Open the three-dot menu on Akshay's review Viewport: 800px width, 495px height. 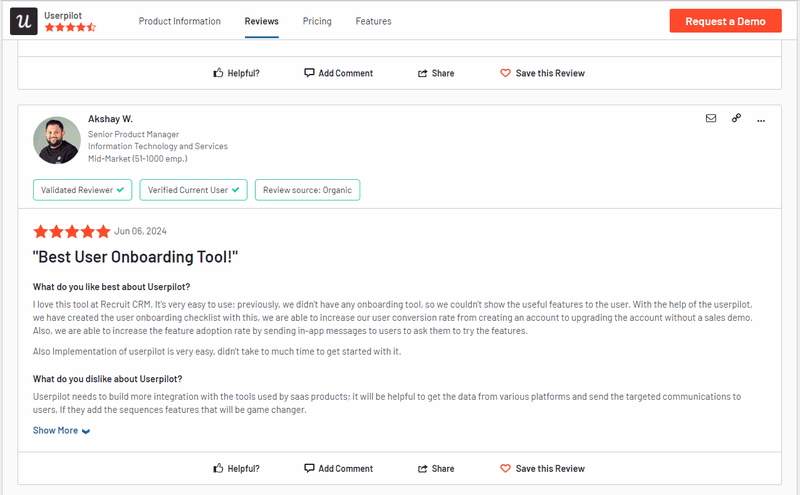click(x=761, y=120)
